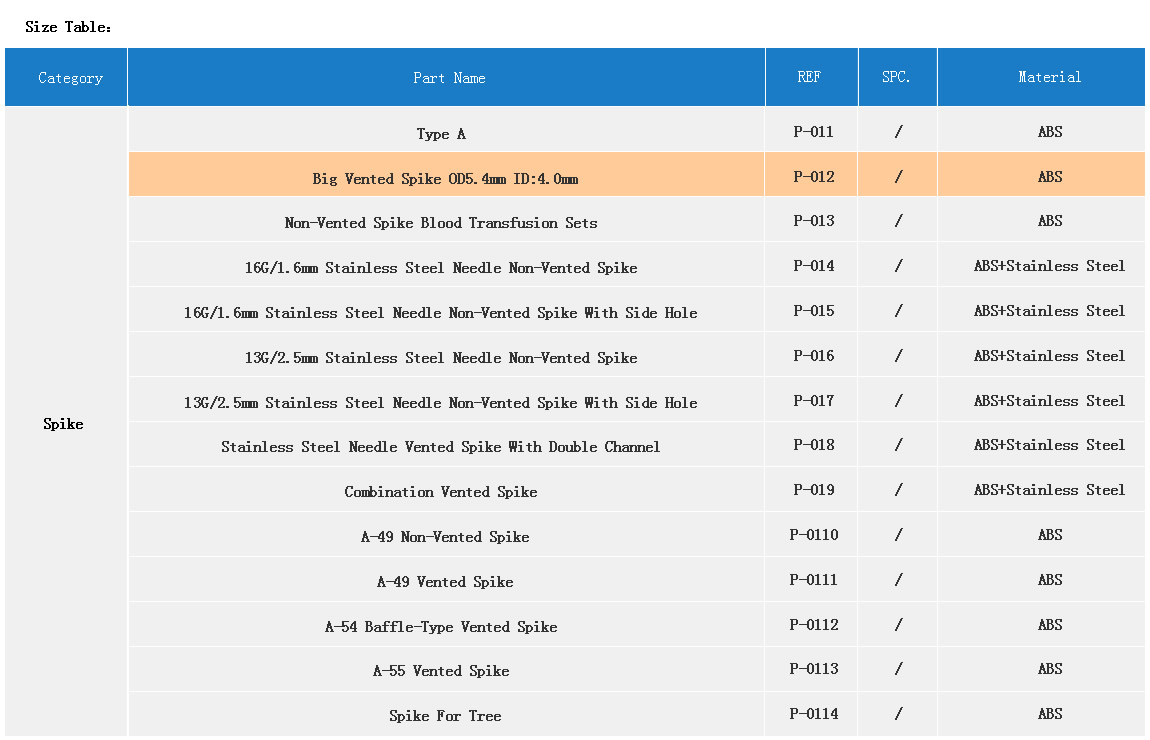Select highlighted Big Vented Spike row
The height and width of the screenshot is (740, 1150).
445,179
